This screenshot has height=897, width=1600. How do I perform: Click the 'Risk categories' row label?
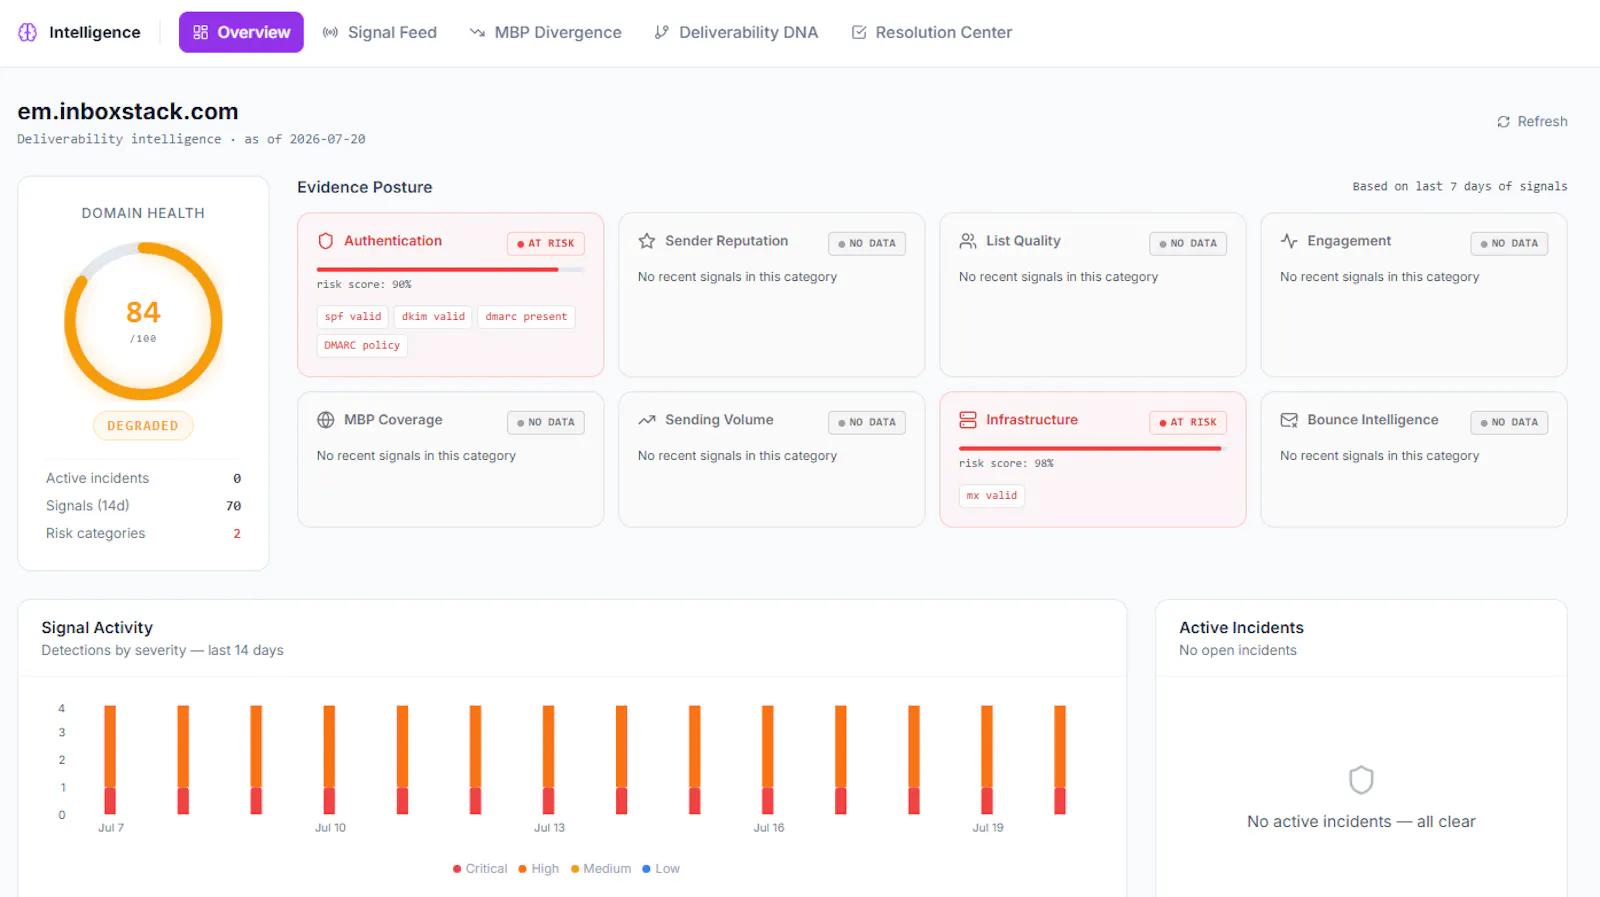click(96, 534)
